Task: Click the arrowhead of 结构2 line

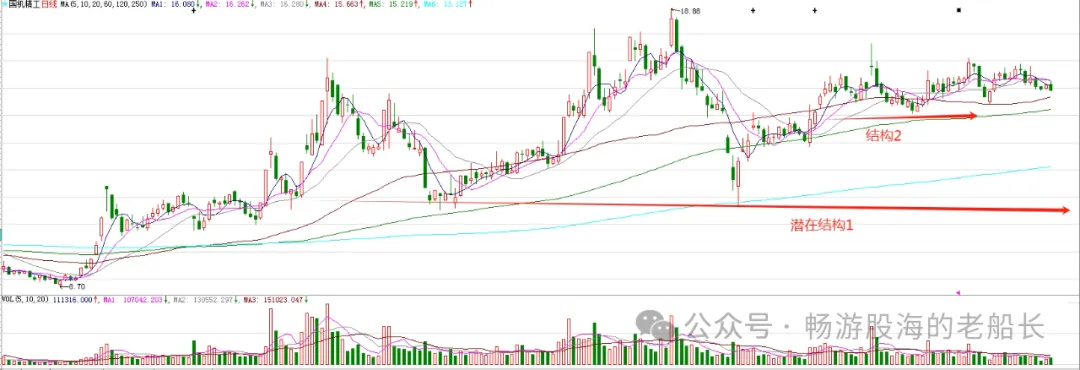Action: pyautogui.click(x=973, y=116)
